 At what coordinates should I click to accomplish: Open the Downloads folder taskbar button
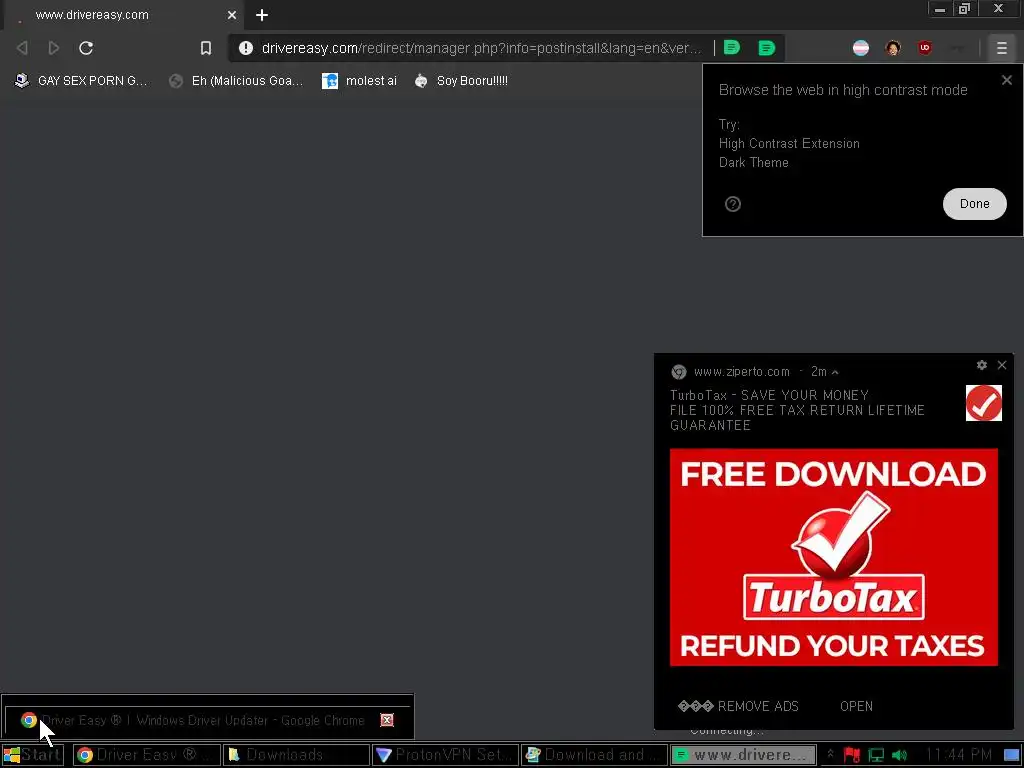coord(296,755)
